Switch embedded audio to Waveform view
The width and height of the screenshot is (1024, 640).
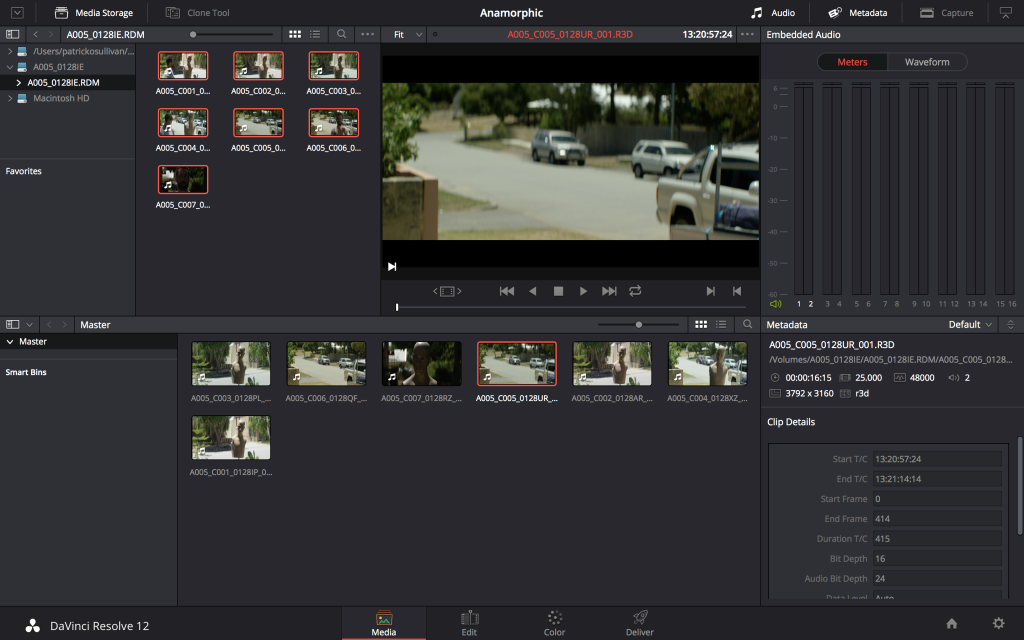pos(926,62)
